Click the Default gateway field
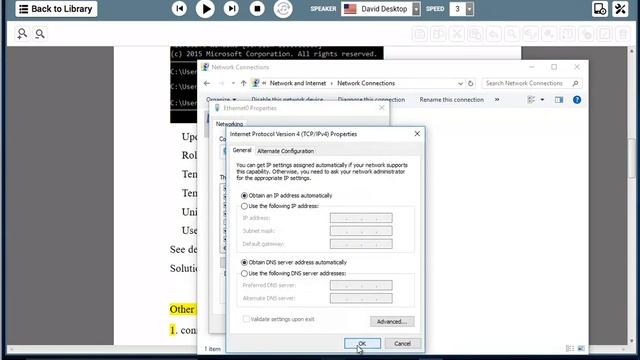 pos(361,244)
